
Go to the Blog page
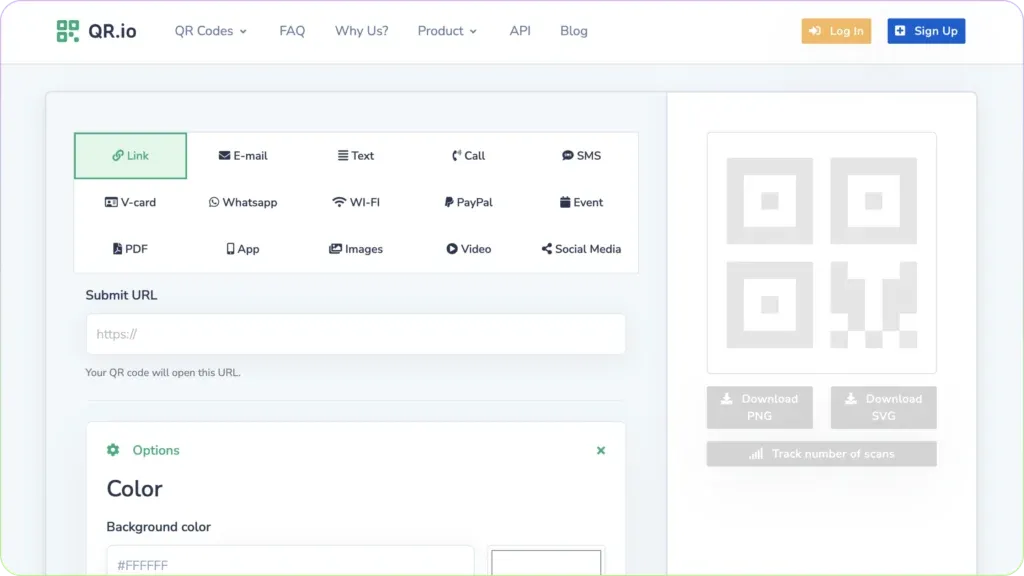(x=574, y=31)
